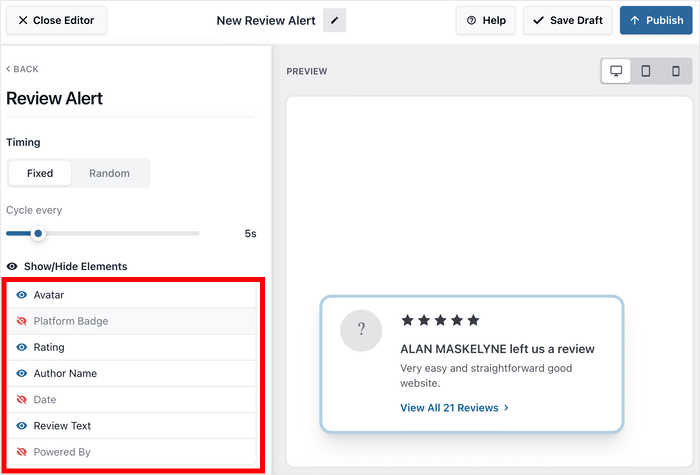700x475 pixels.
Task: Select Random timing option
Action: tap(109, 173)
